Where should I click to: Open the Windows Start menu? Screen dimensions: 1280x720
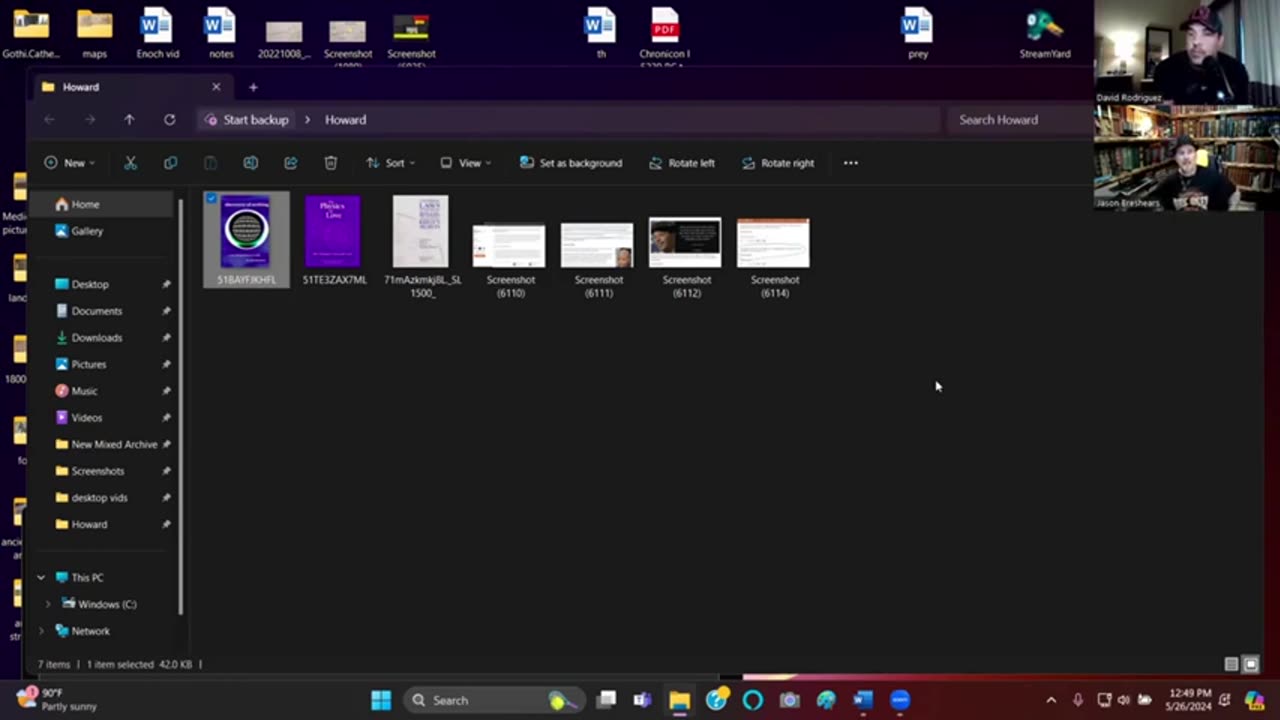tap(381, 700)
